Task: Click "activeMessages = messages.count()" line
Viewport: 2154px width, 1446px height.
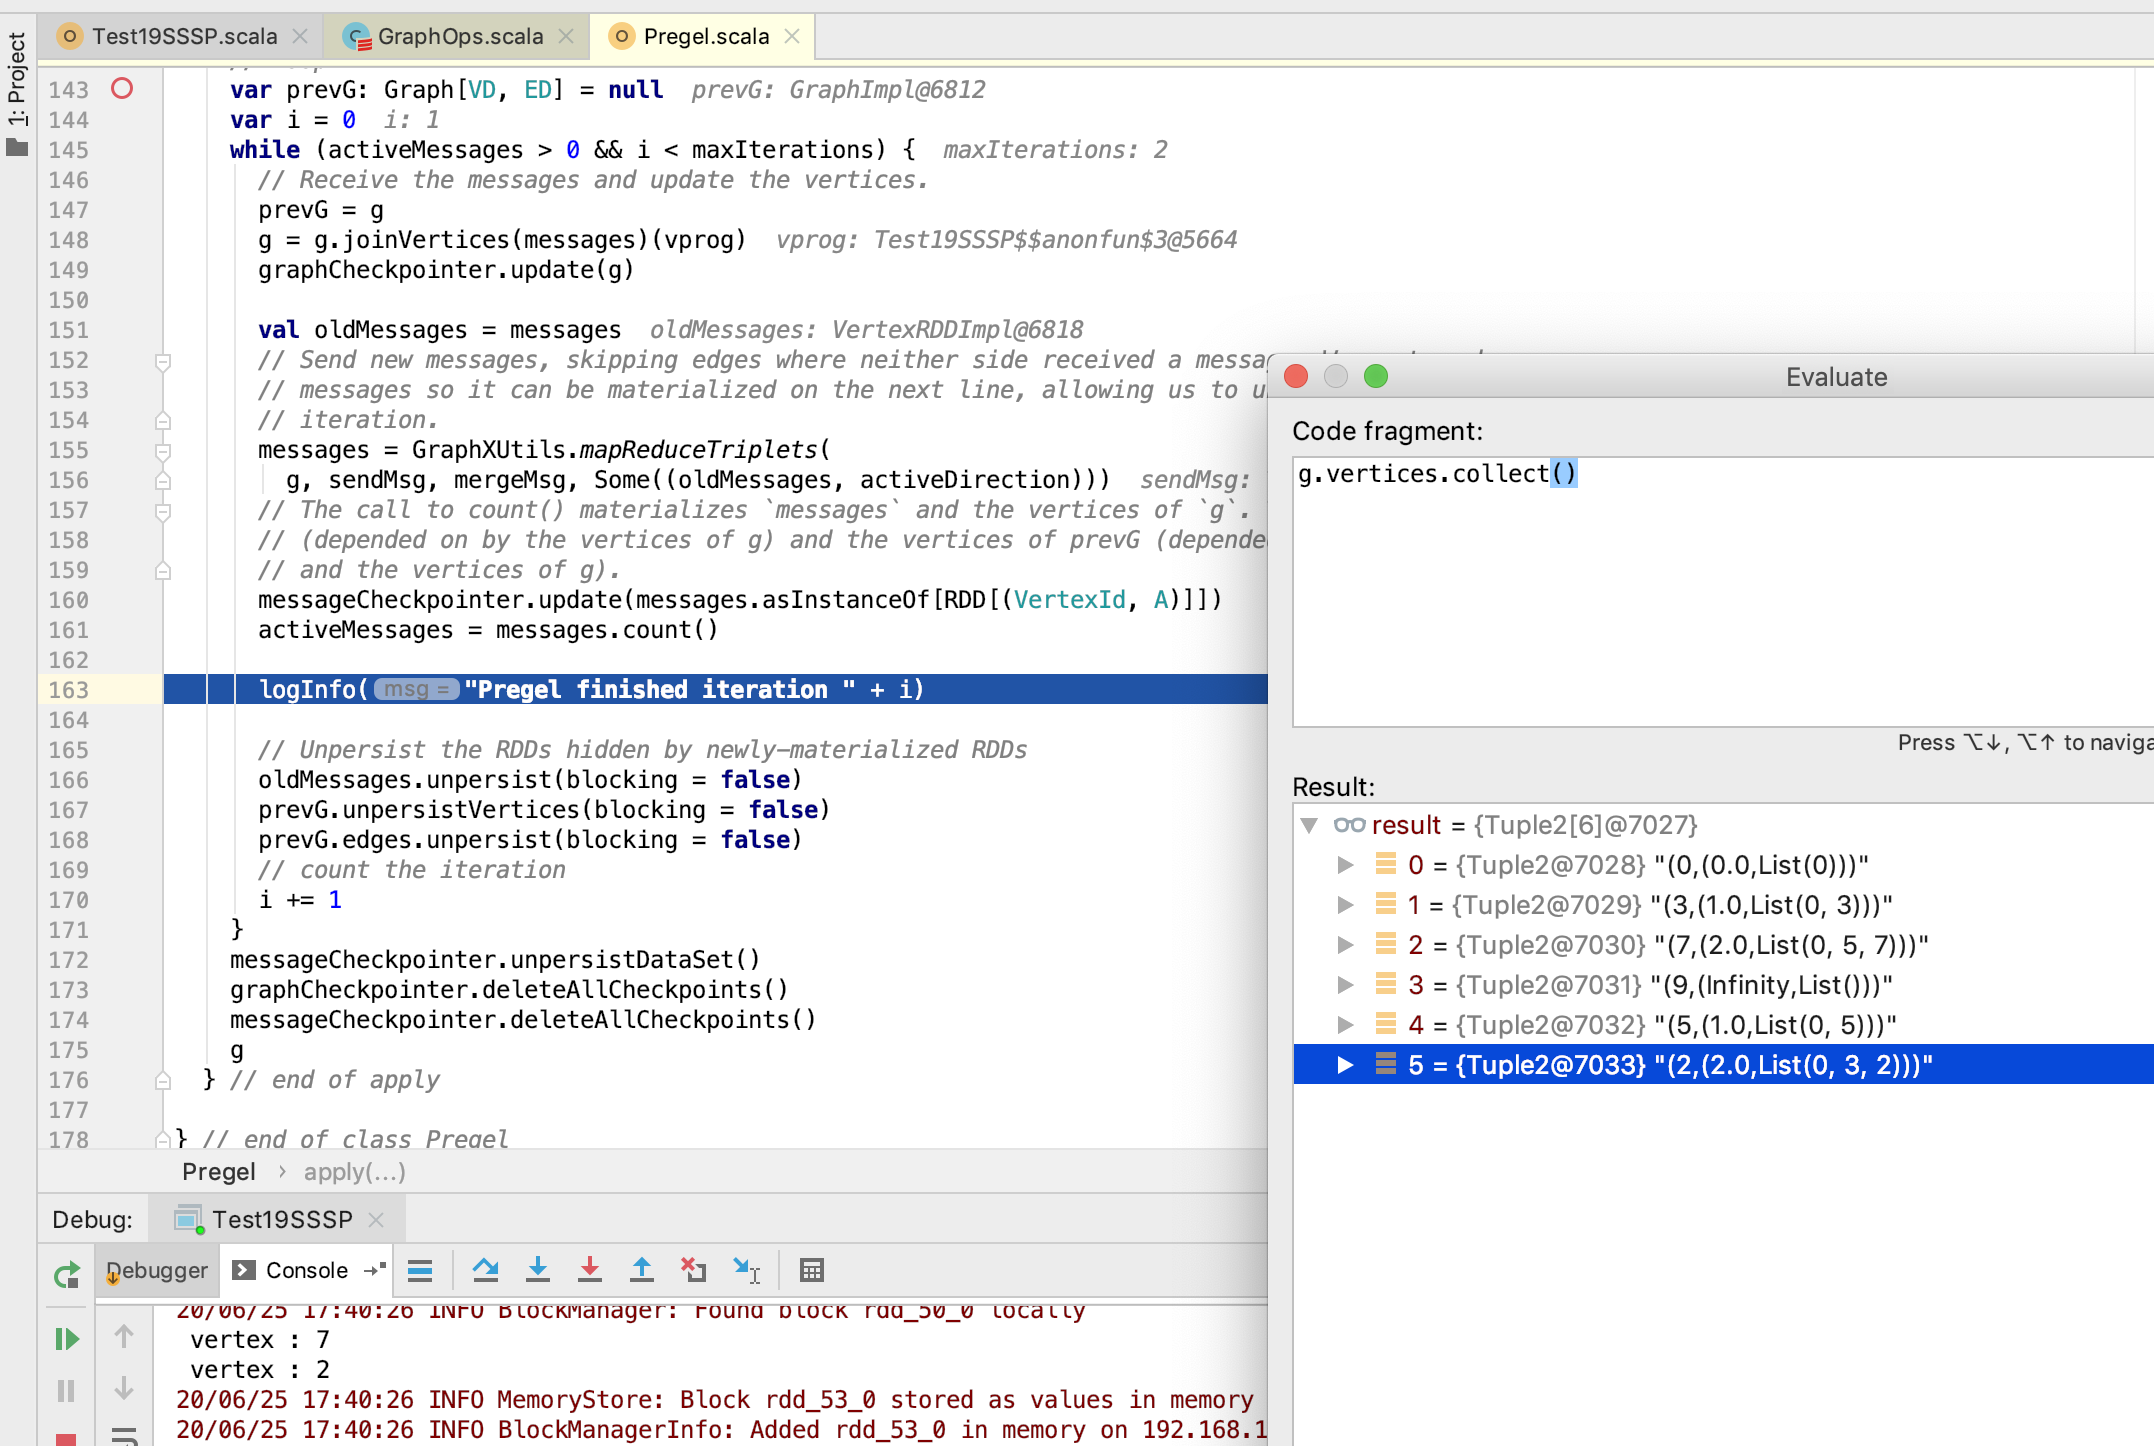Action: tap(488, 630)
